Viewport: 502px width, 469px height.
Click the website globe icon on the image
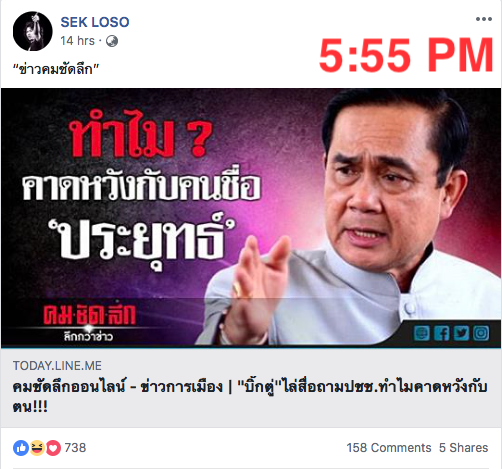tap(421, 333)
